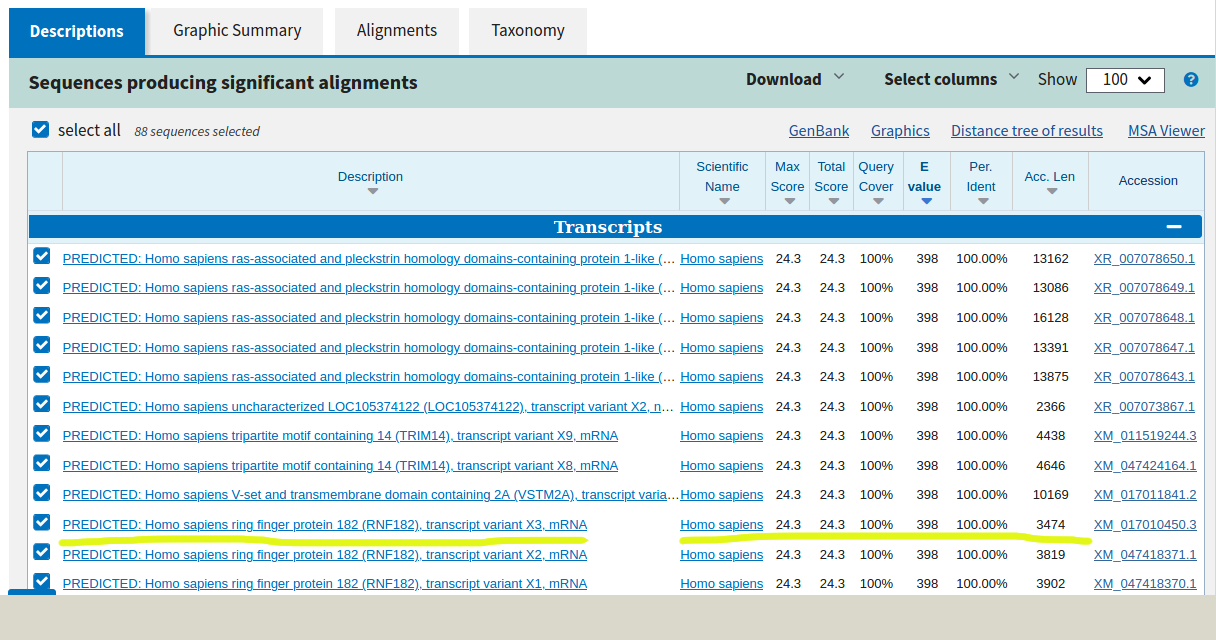This screenshot has width=1216, height=640.
Task: Toggle the select all checkbox
Action: click(41, 130)
